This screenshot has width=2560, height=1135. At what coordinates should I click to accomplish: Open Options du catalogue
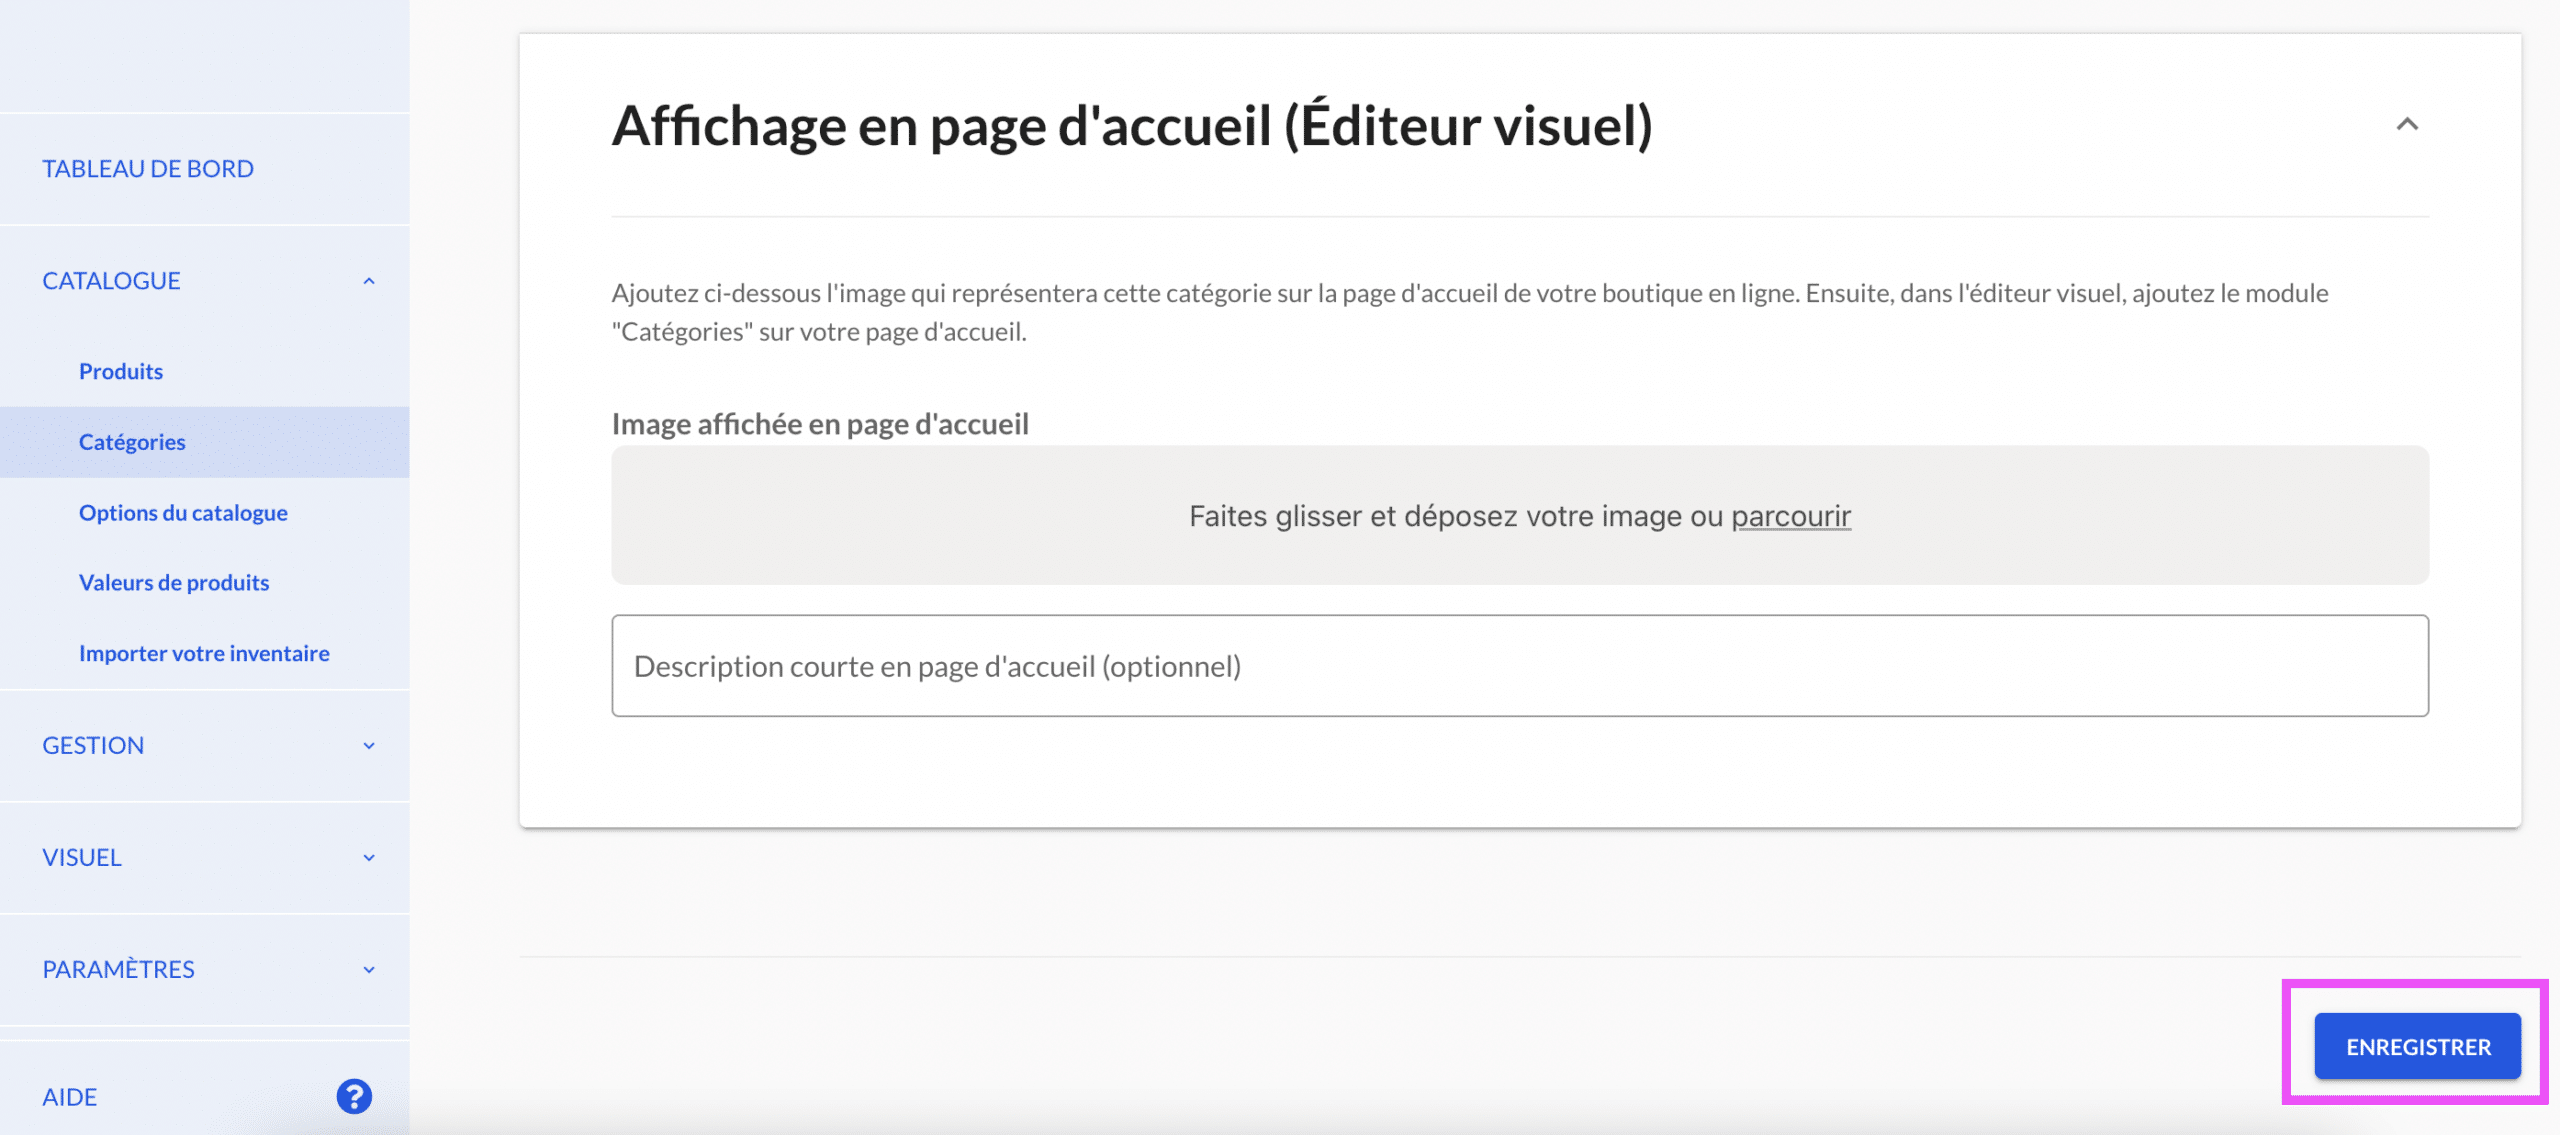click(183, 513)
